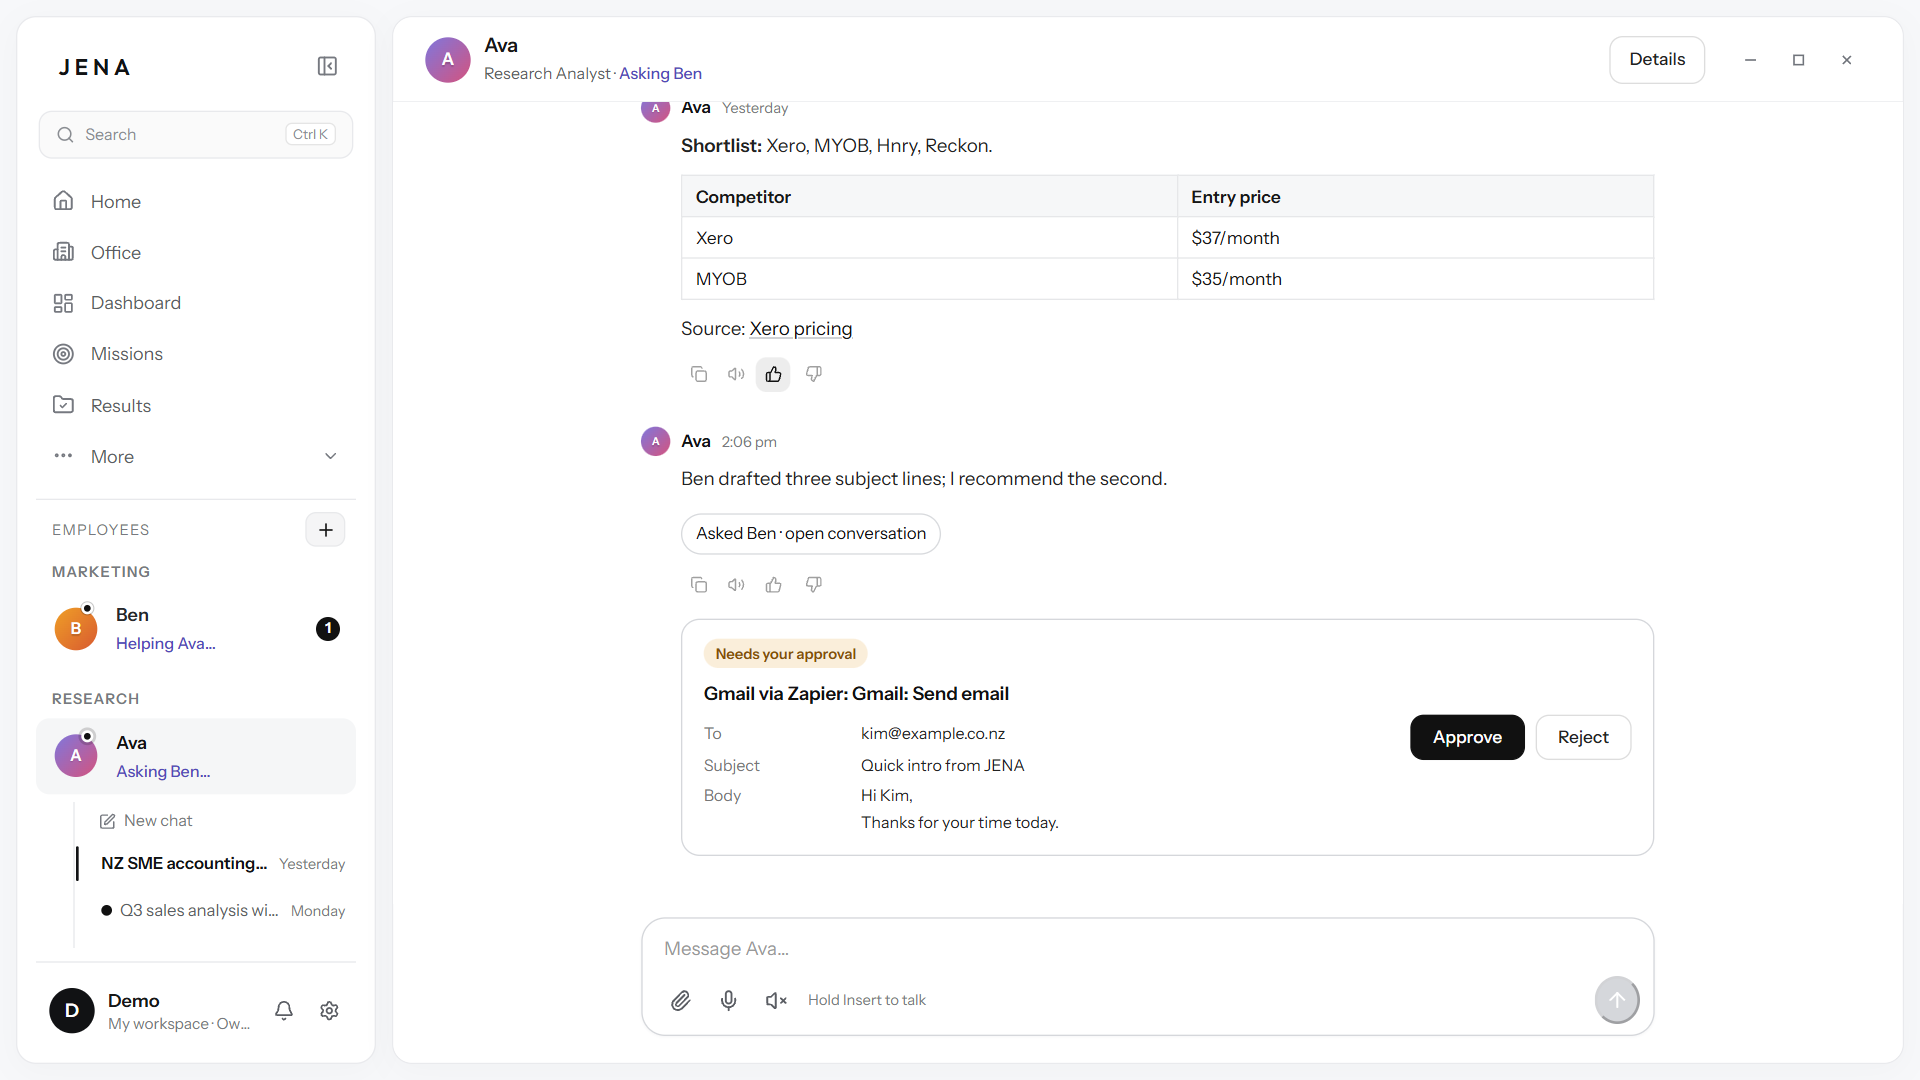Expand the More menu chevron

tap(331, 456)
